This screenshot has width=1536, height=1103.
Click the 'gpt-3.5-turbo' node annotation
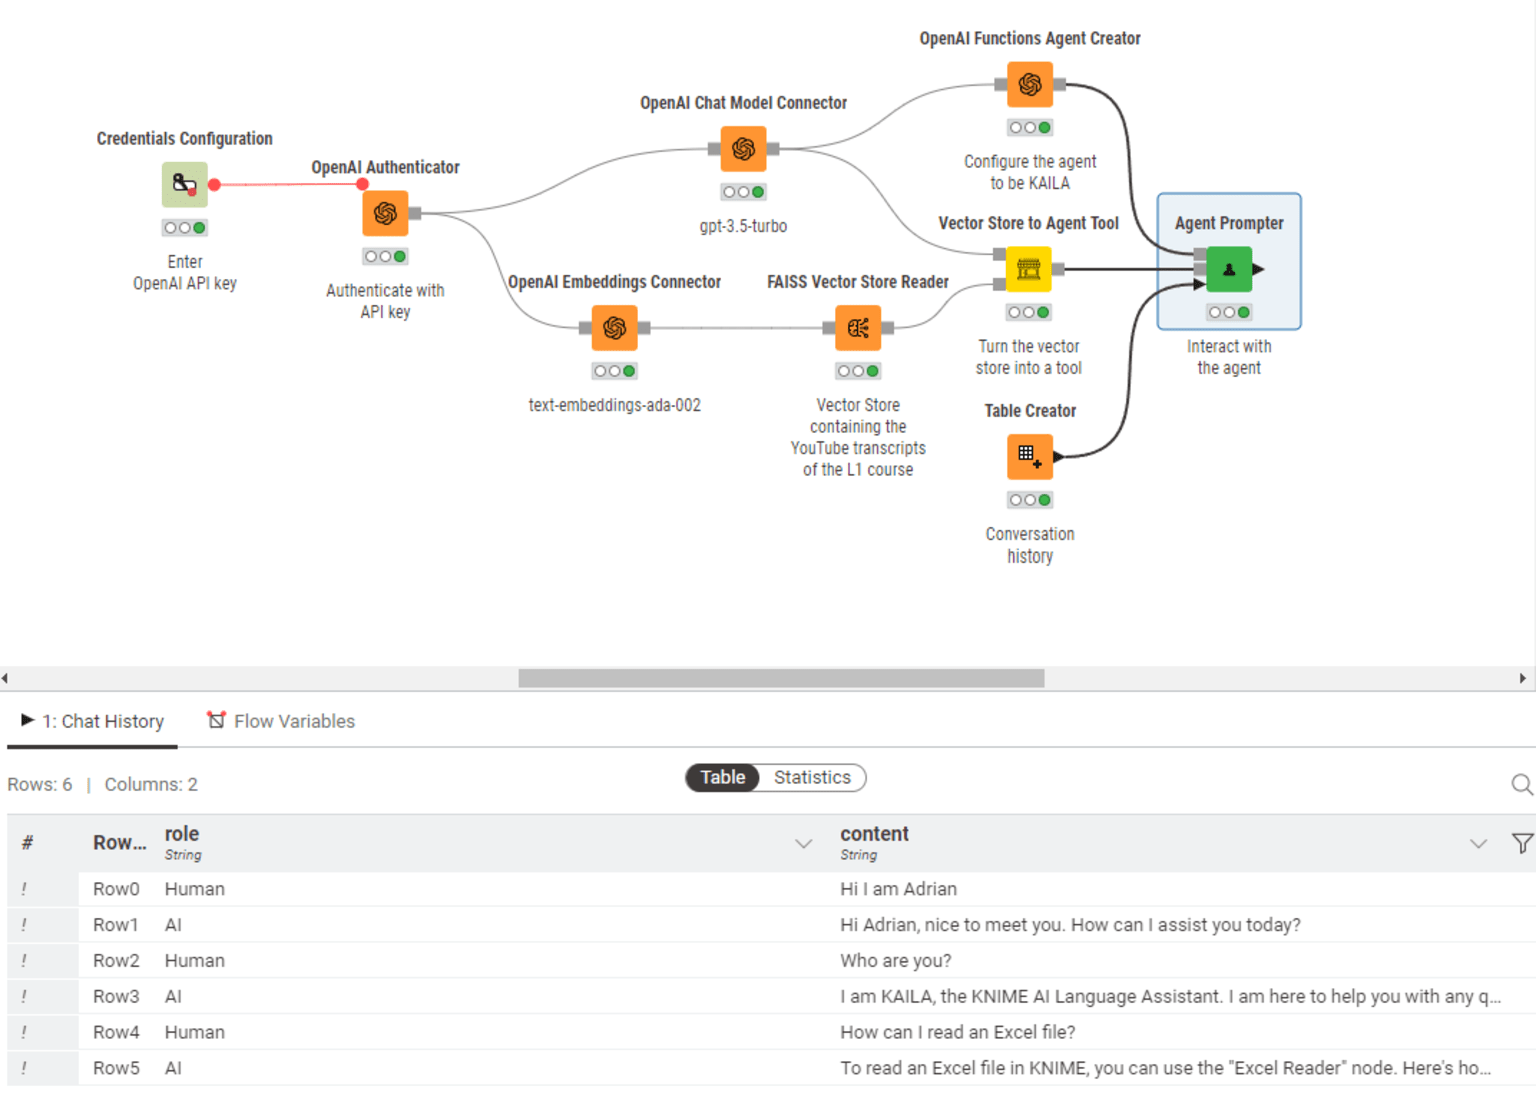coord(743,226)
